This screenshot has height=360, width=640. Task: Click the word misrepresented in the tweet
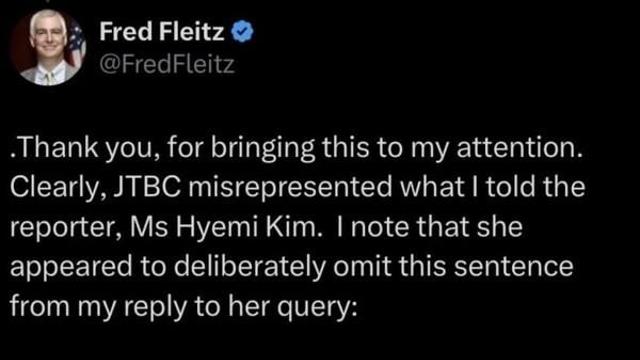point(290,188)
